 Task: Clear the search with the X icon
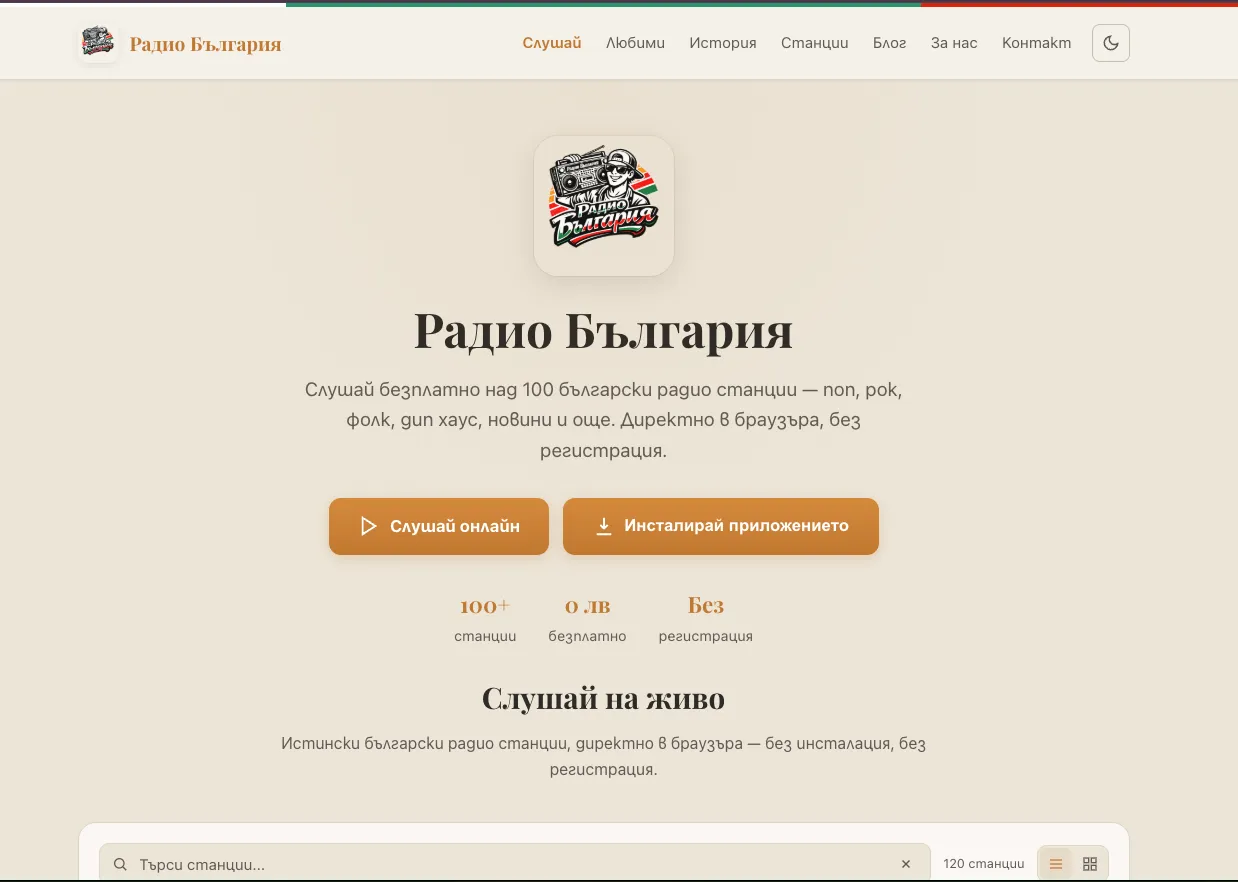click(x=906, y=864)
